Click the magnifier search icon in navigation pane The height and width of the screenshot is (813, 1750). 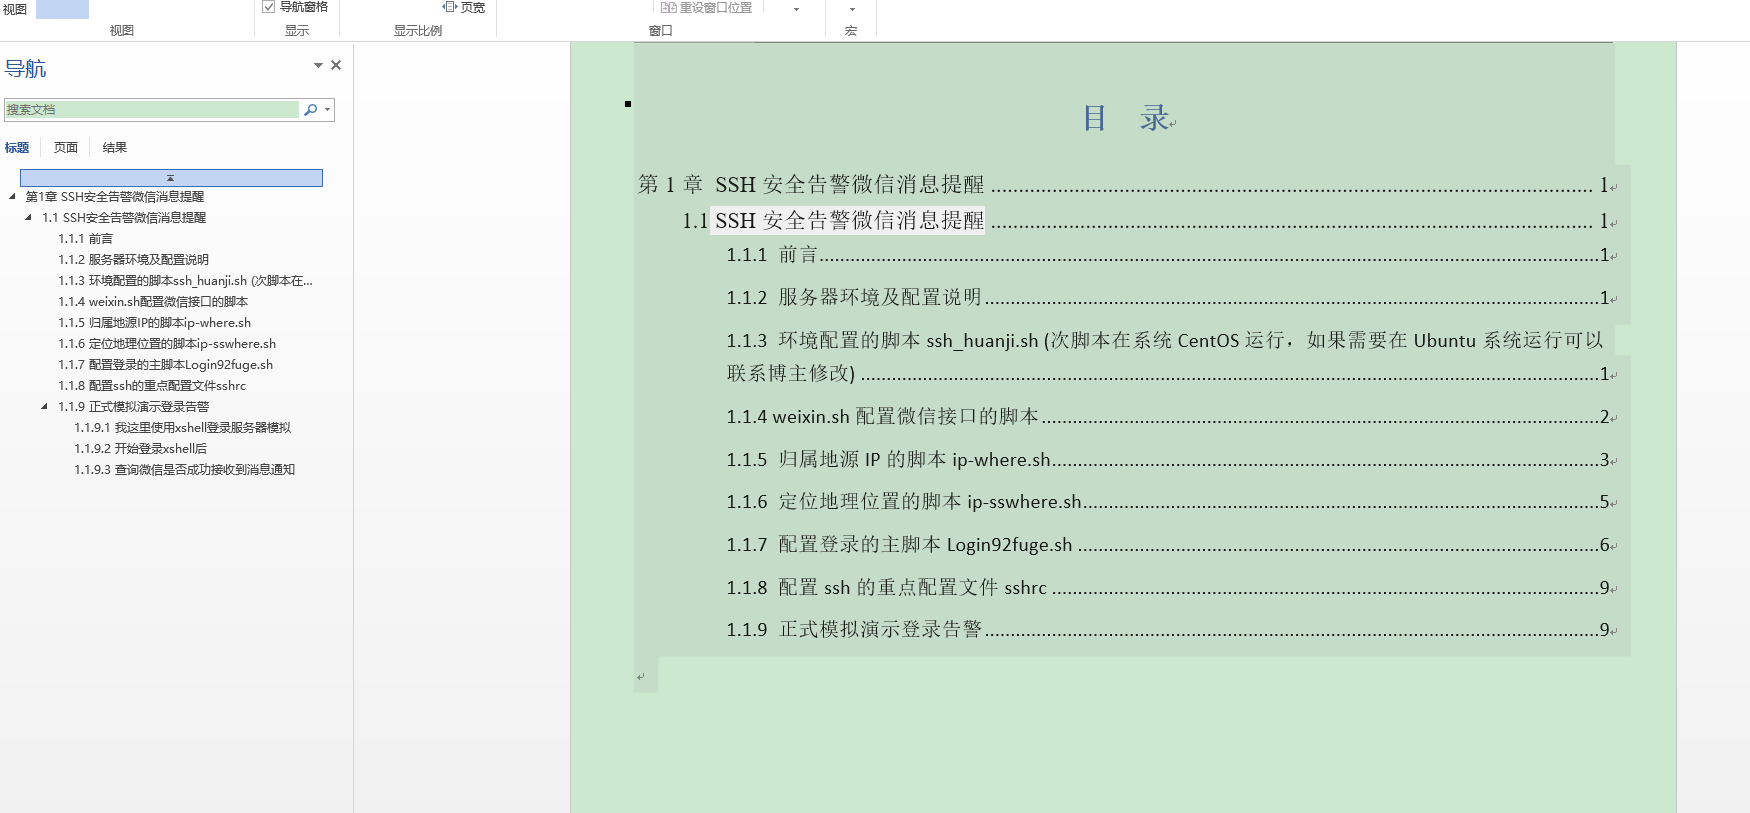coord(311,110)
